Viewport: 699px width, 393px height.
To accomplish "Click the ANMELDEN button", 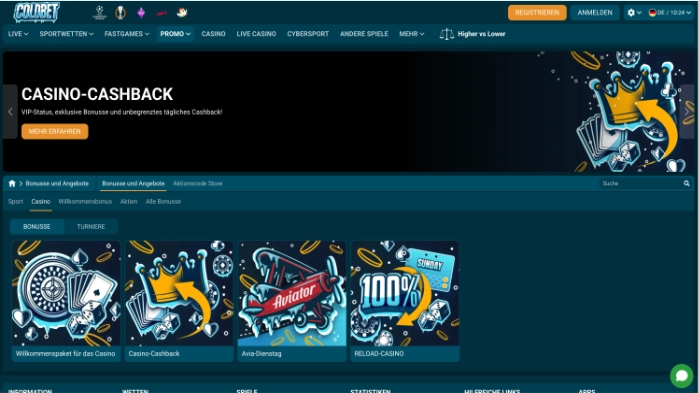I will pos(595,12).
